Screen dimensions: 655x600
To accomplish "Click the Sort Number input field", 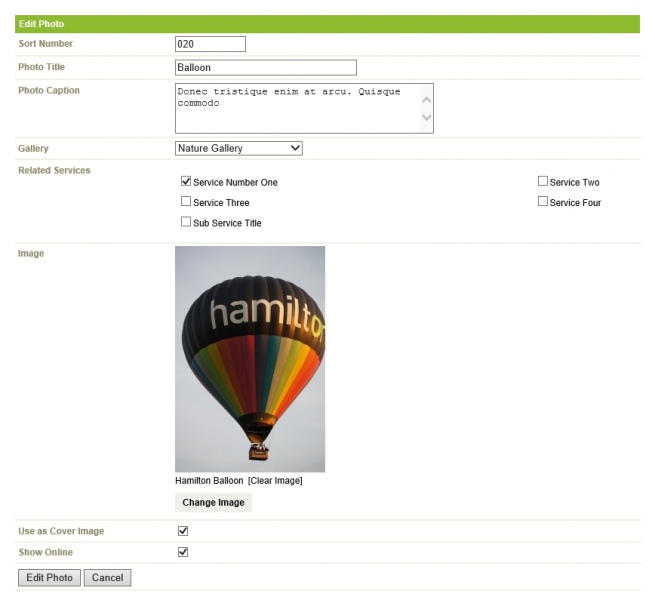I will click(210, 44).
